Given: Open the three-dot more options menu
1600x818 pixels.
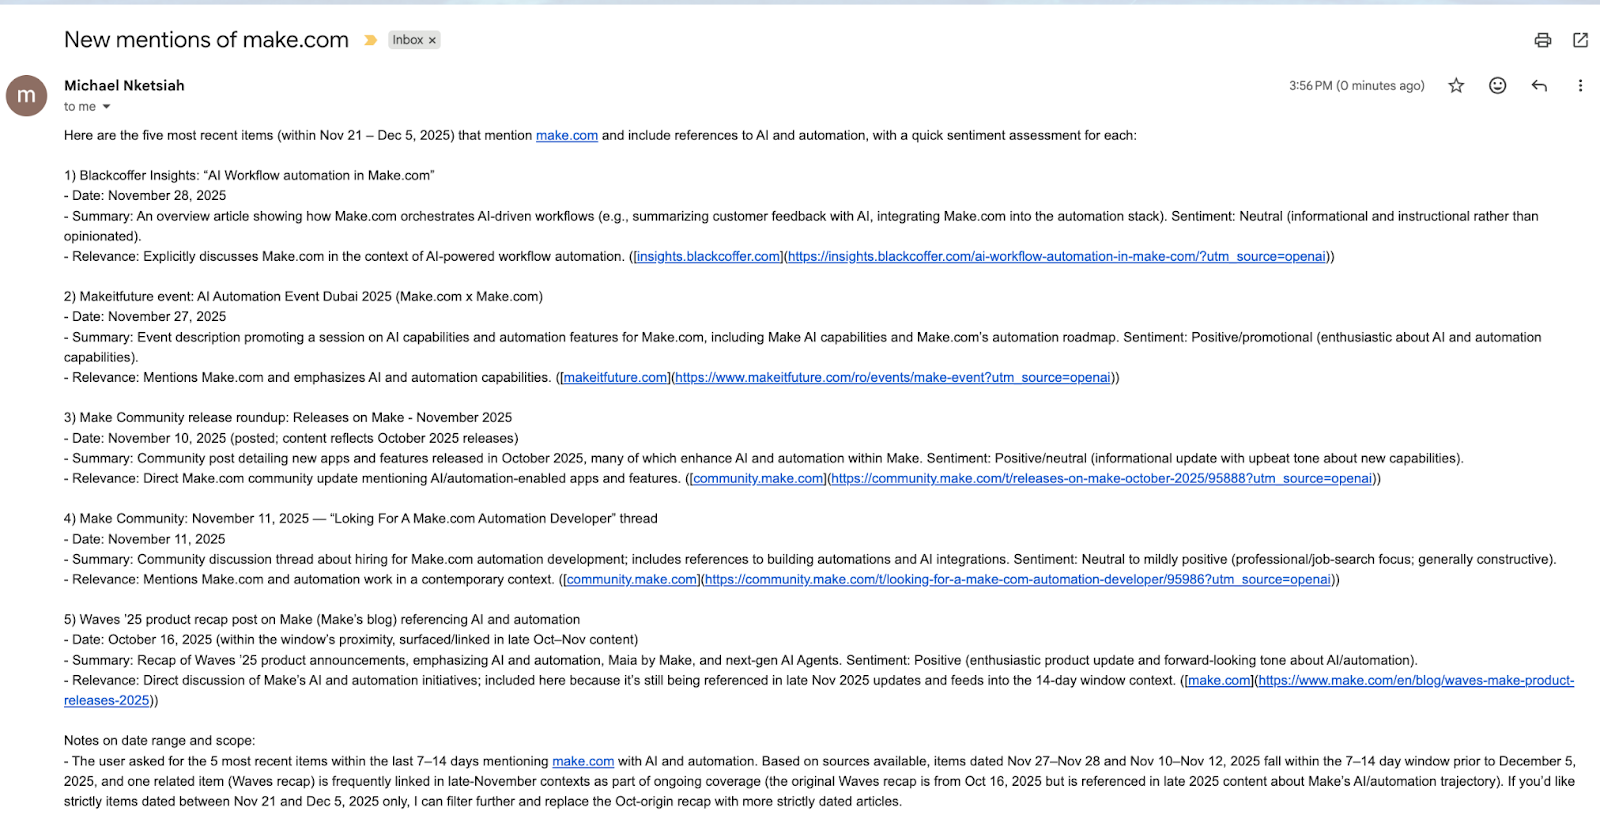Looking at the screenshot, I should [1580, 86].
